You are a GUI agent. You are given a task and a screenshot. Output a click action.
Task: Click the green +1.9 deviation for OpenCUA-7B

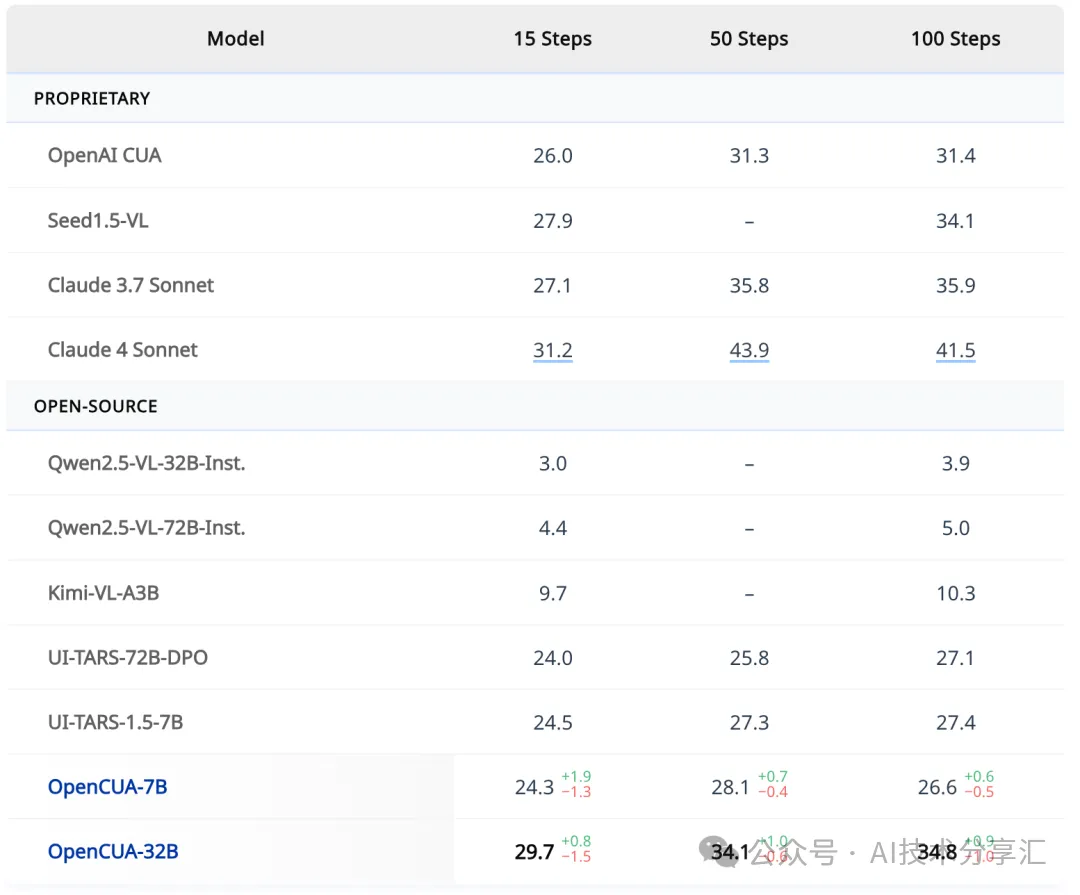coord(576,777)
